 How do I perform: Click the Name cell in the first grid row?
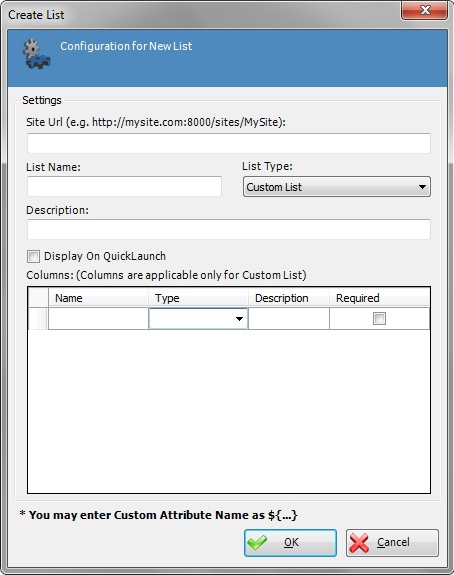click(98, 319)
